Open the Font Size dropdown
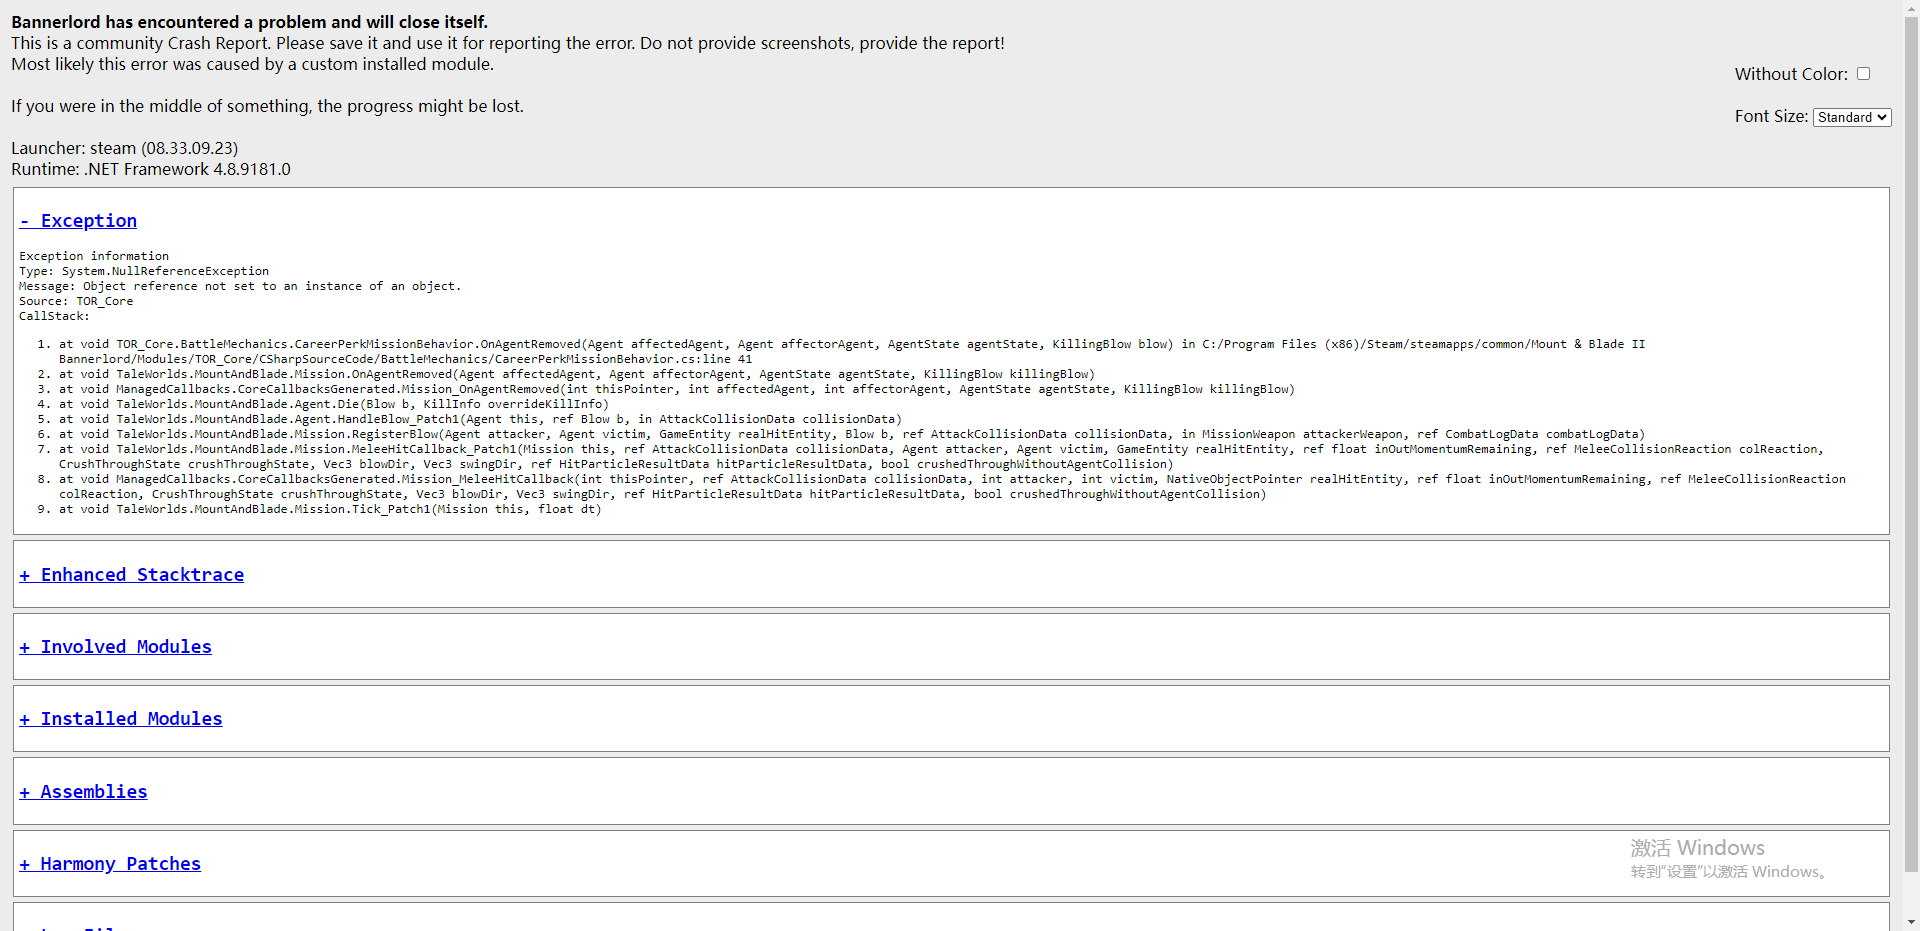The width and height of the screenshot is (1920, 931). point(1852,117)
